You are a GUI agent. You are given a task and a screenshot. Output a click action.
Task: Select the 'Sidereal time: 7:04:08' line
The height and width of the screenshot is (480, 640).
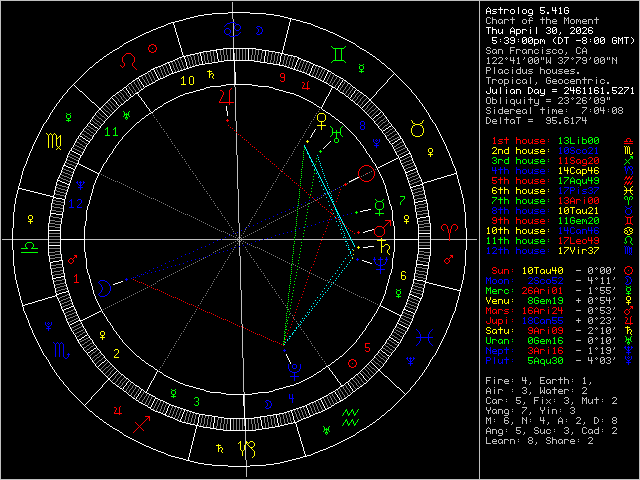(554, 111)
